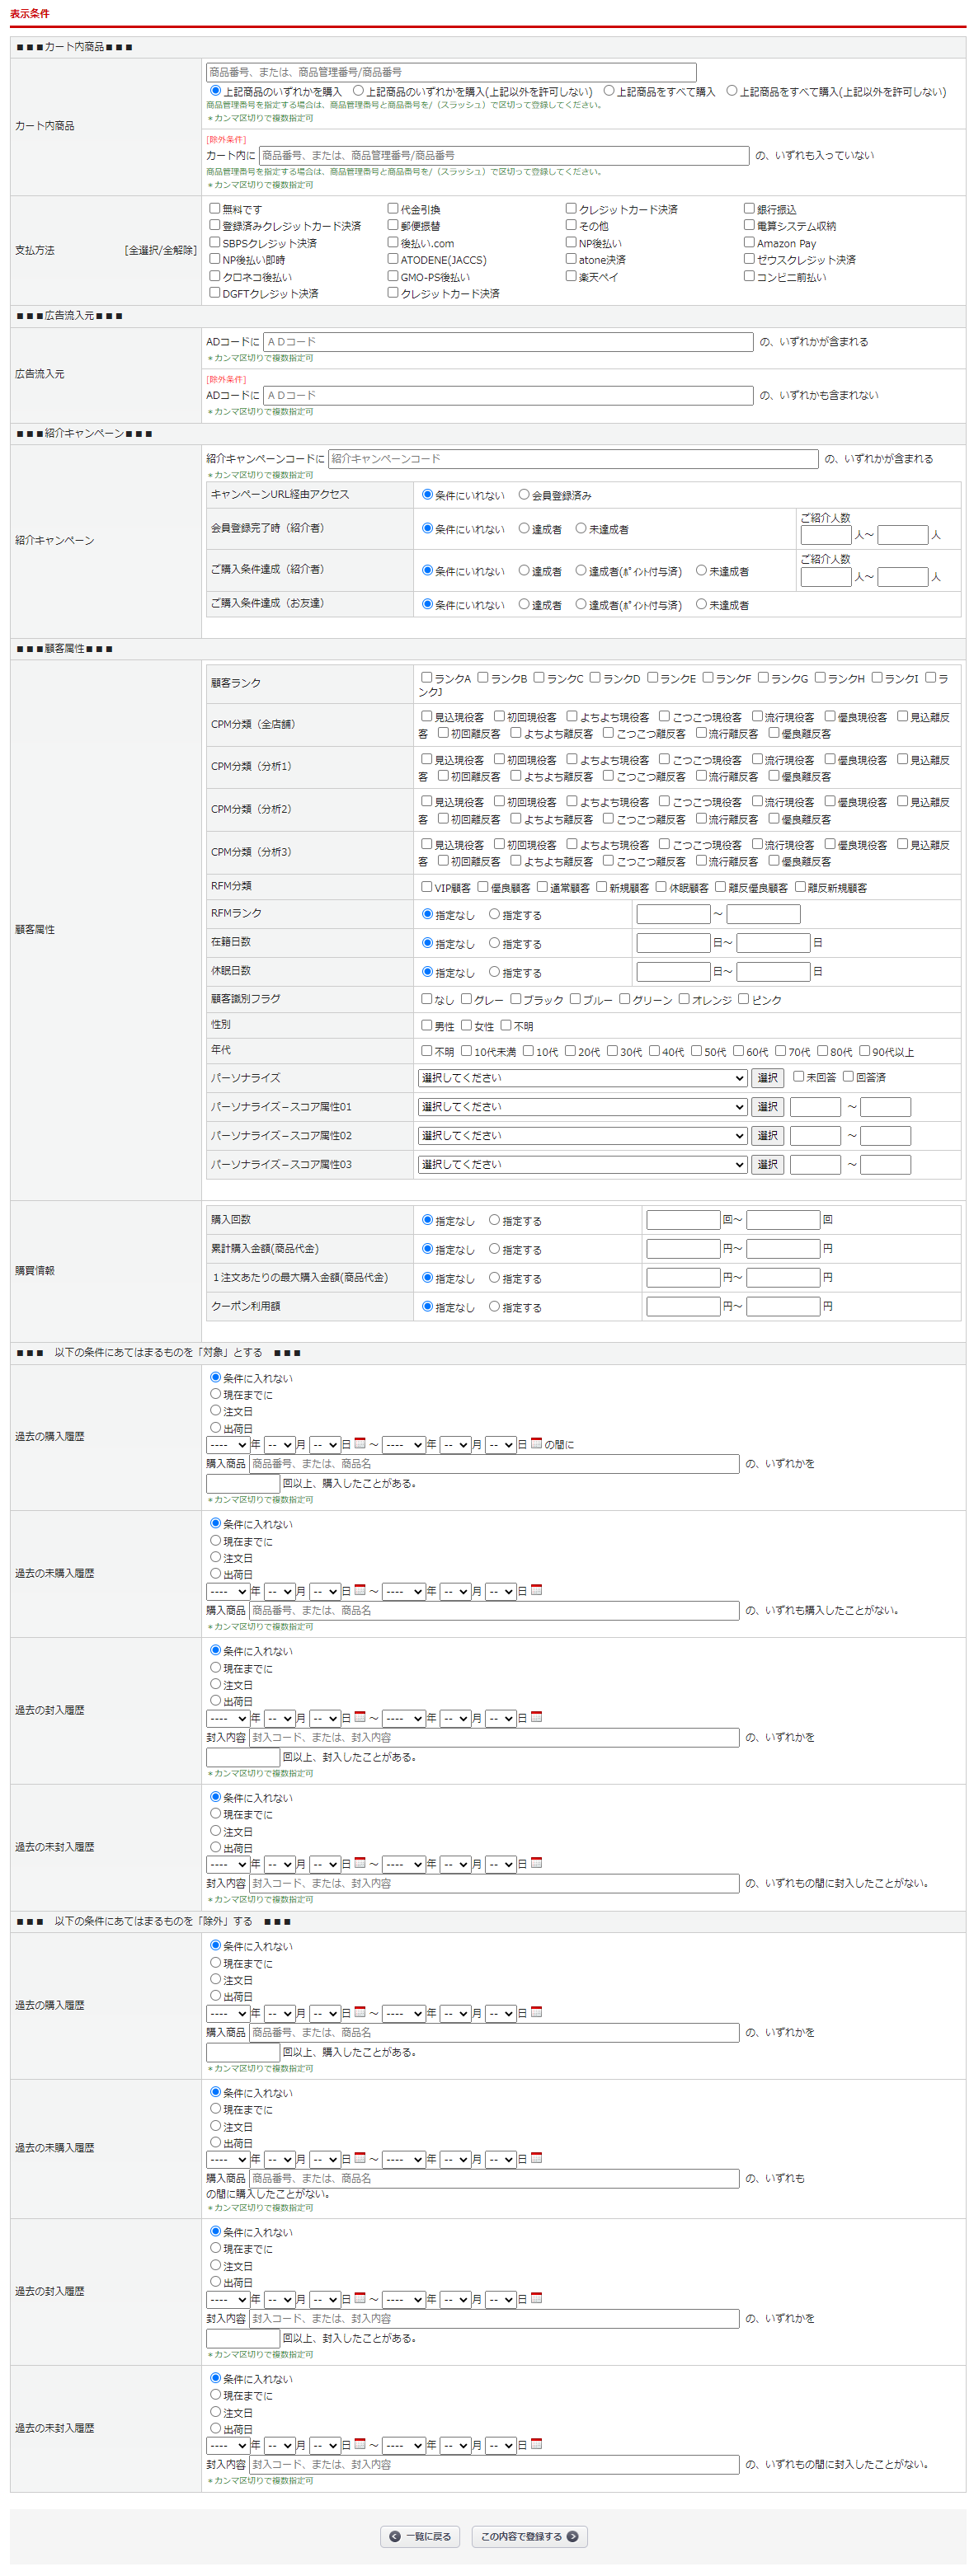Open start-date calendar for 除外 過去の封入履歴
The image size is (974, 2576).
tap(360, 2298)
